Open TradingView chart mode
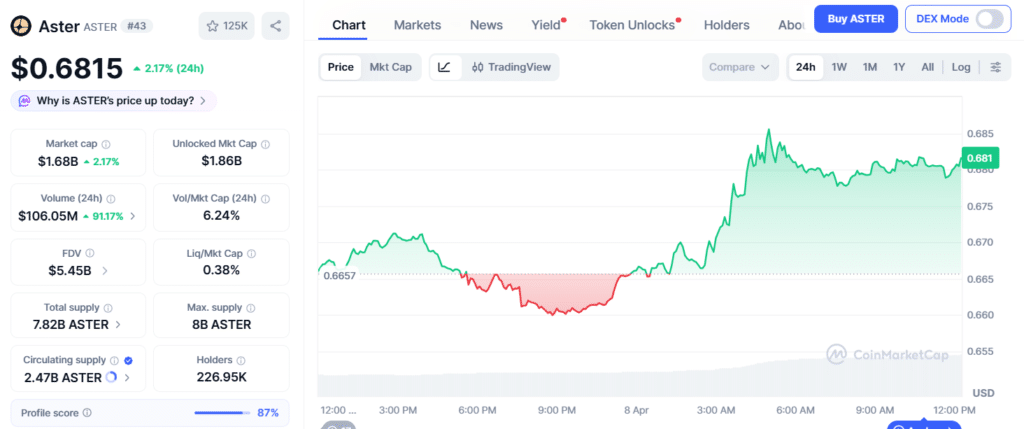 pos(510,67)
